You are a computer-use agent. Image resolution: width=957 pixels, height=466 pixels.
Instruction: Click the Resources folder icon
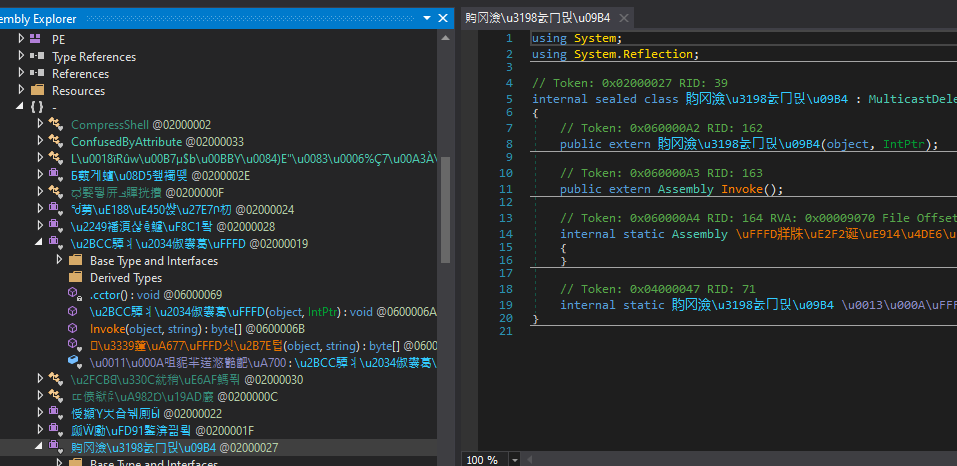coord(37,91)
